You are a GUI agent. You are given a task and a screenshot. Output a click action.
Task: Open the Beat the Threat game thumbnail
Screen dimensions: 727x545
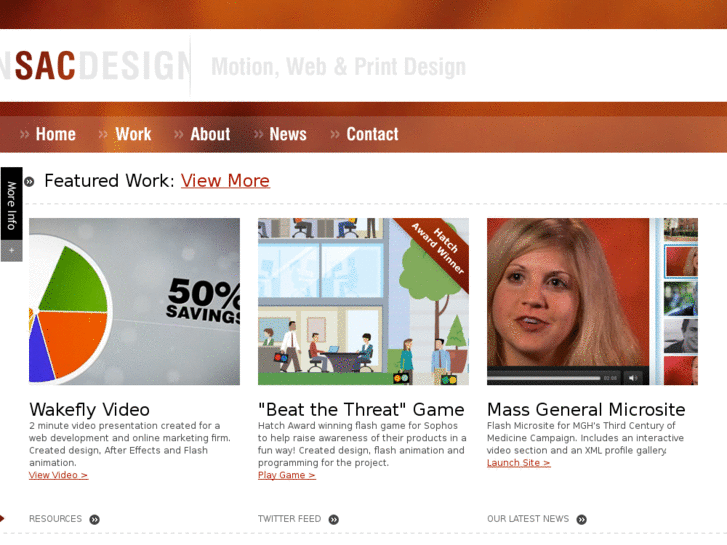coord(363,301)
